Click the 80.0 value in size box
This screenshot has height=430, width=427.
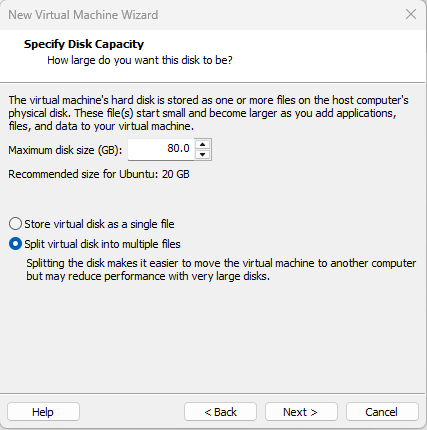pyautogui.click(x=178, y=148)
